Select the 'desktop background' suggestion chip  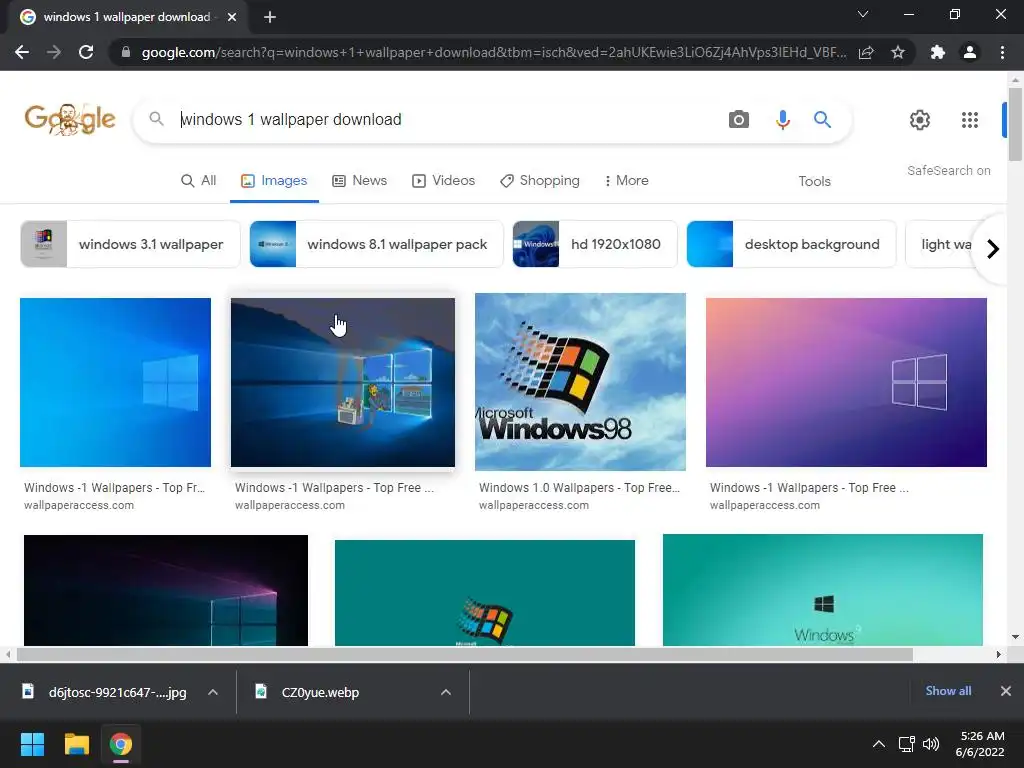791,244
